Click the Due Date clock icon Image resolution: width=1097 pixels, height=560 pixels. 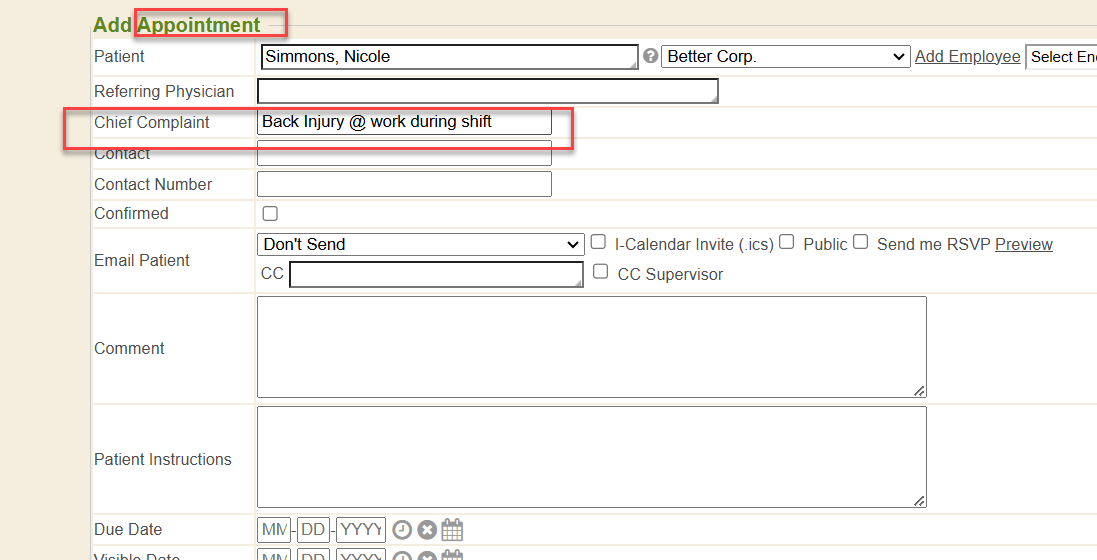point(401,530)
